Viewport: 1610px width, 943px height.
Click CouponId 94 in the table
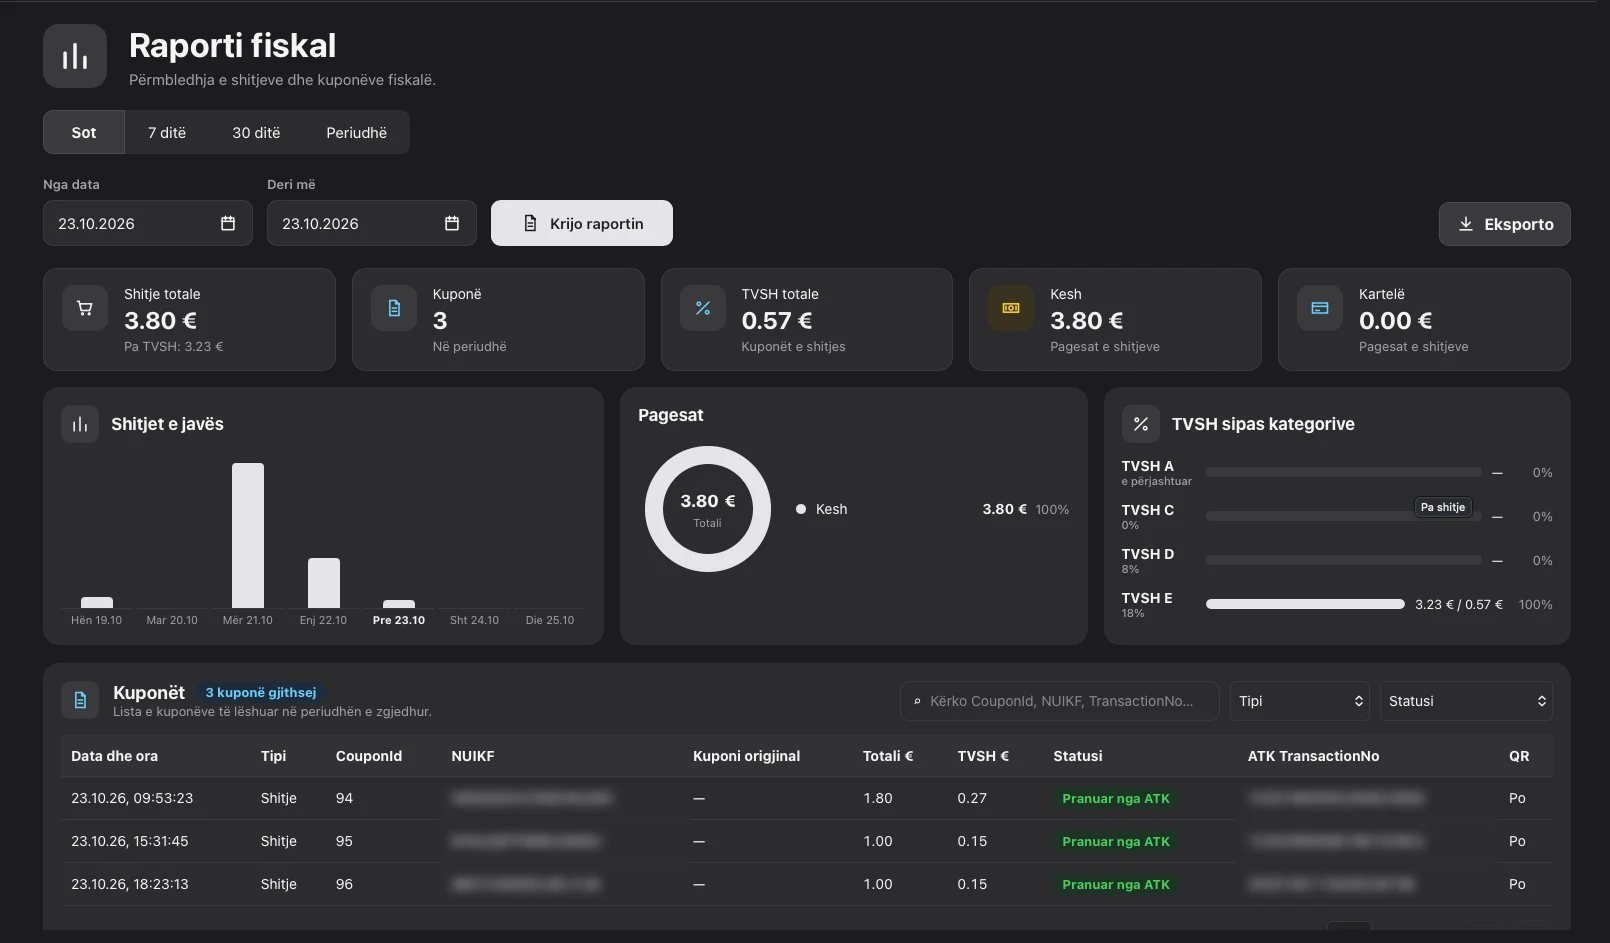344,798
